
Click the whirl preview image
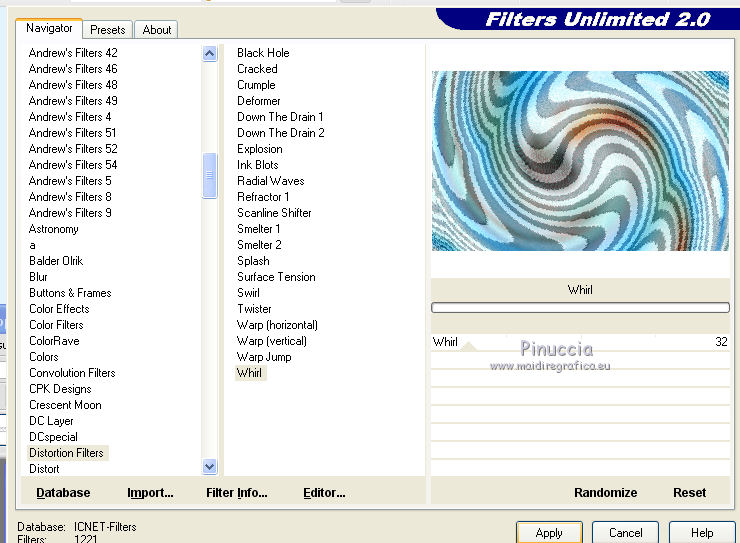580,161
